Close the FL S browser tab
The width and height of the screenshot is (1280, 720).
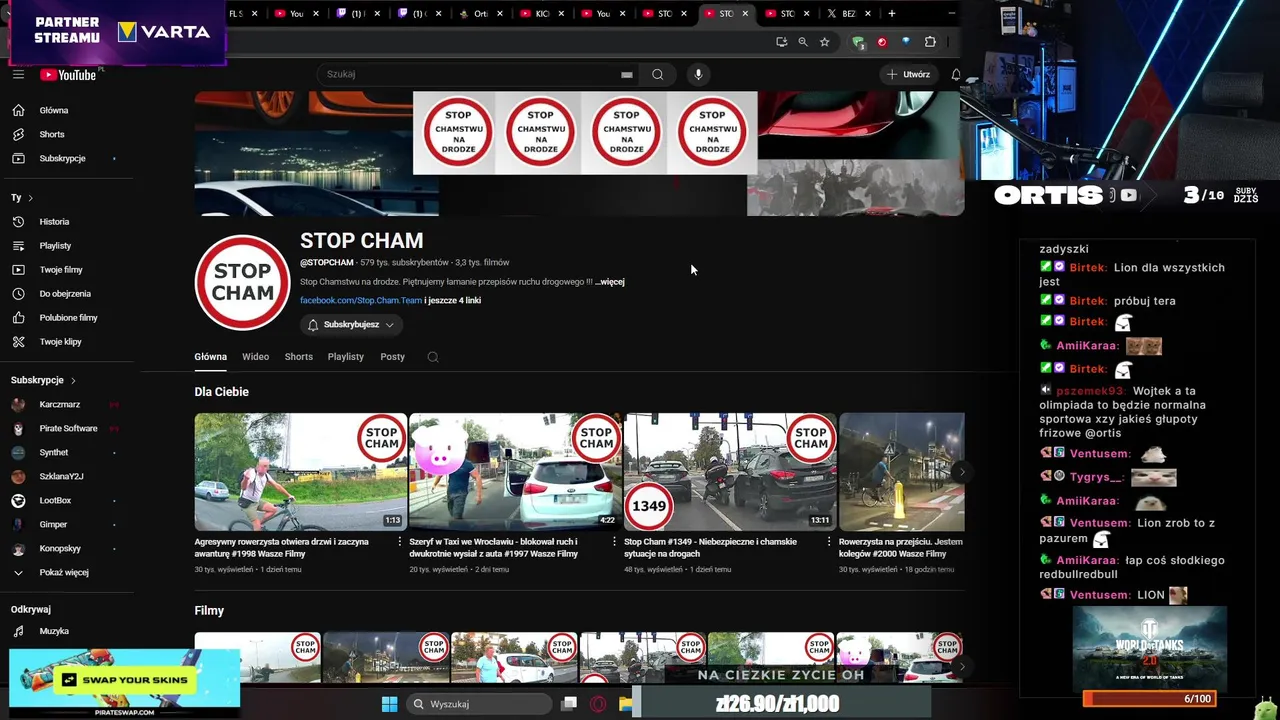click(x=254, y=13)
